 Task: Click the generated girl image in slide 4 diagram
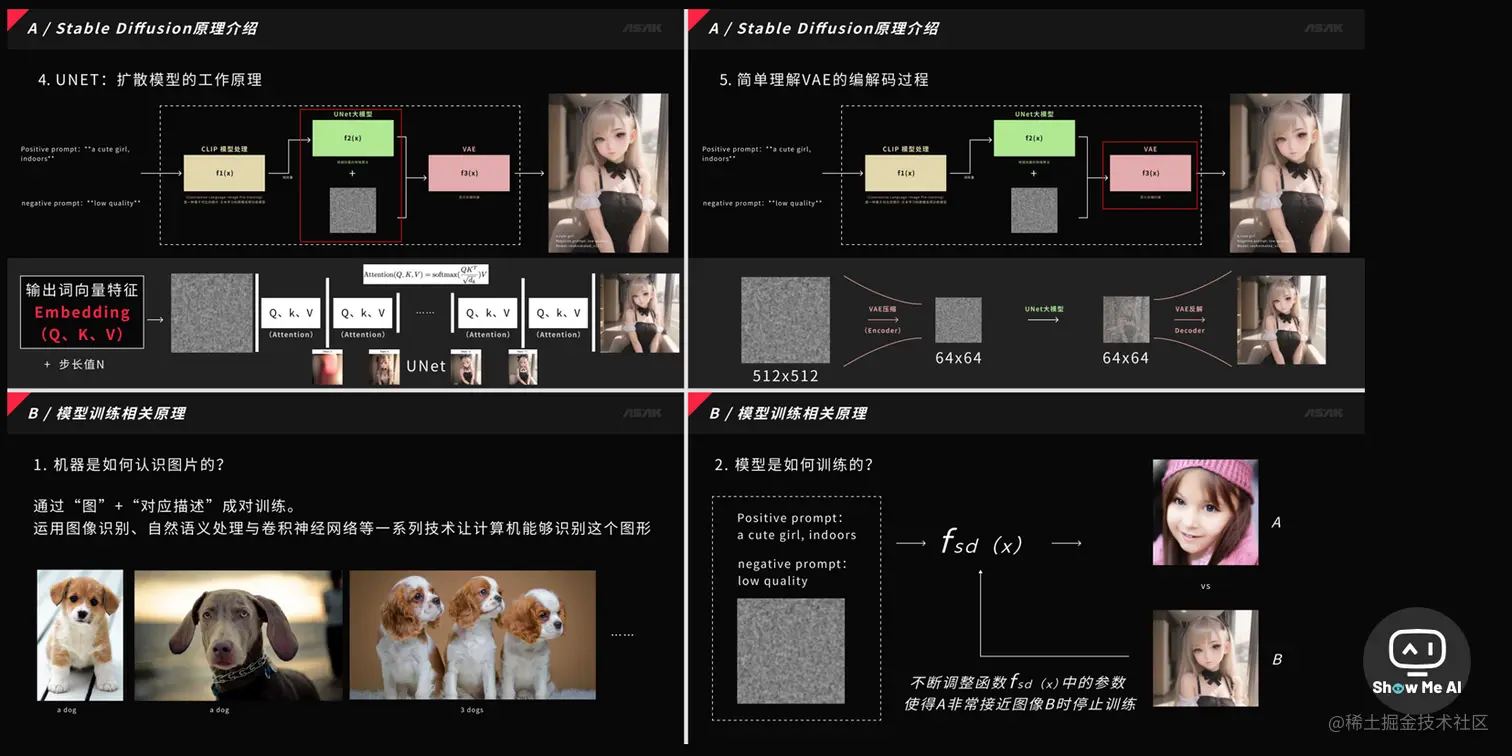(x=608, y=173)
